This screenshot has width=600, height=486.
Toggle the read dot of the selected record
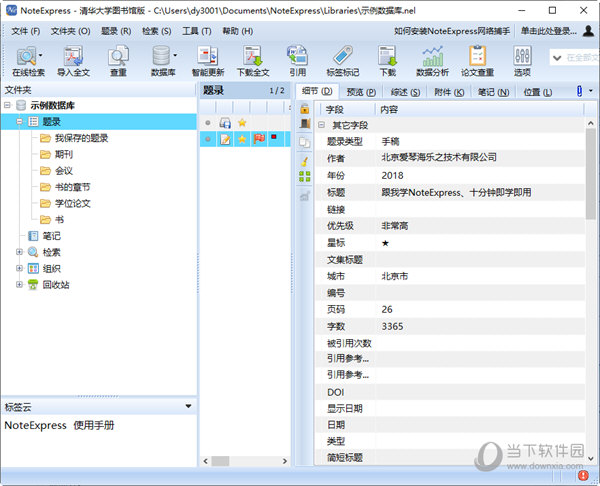[208, 139]
